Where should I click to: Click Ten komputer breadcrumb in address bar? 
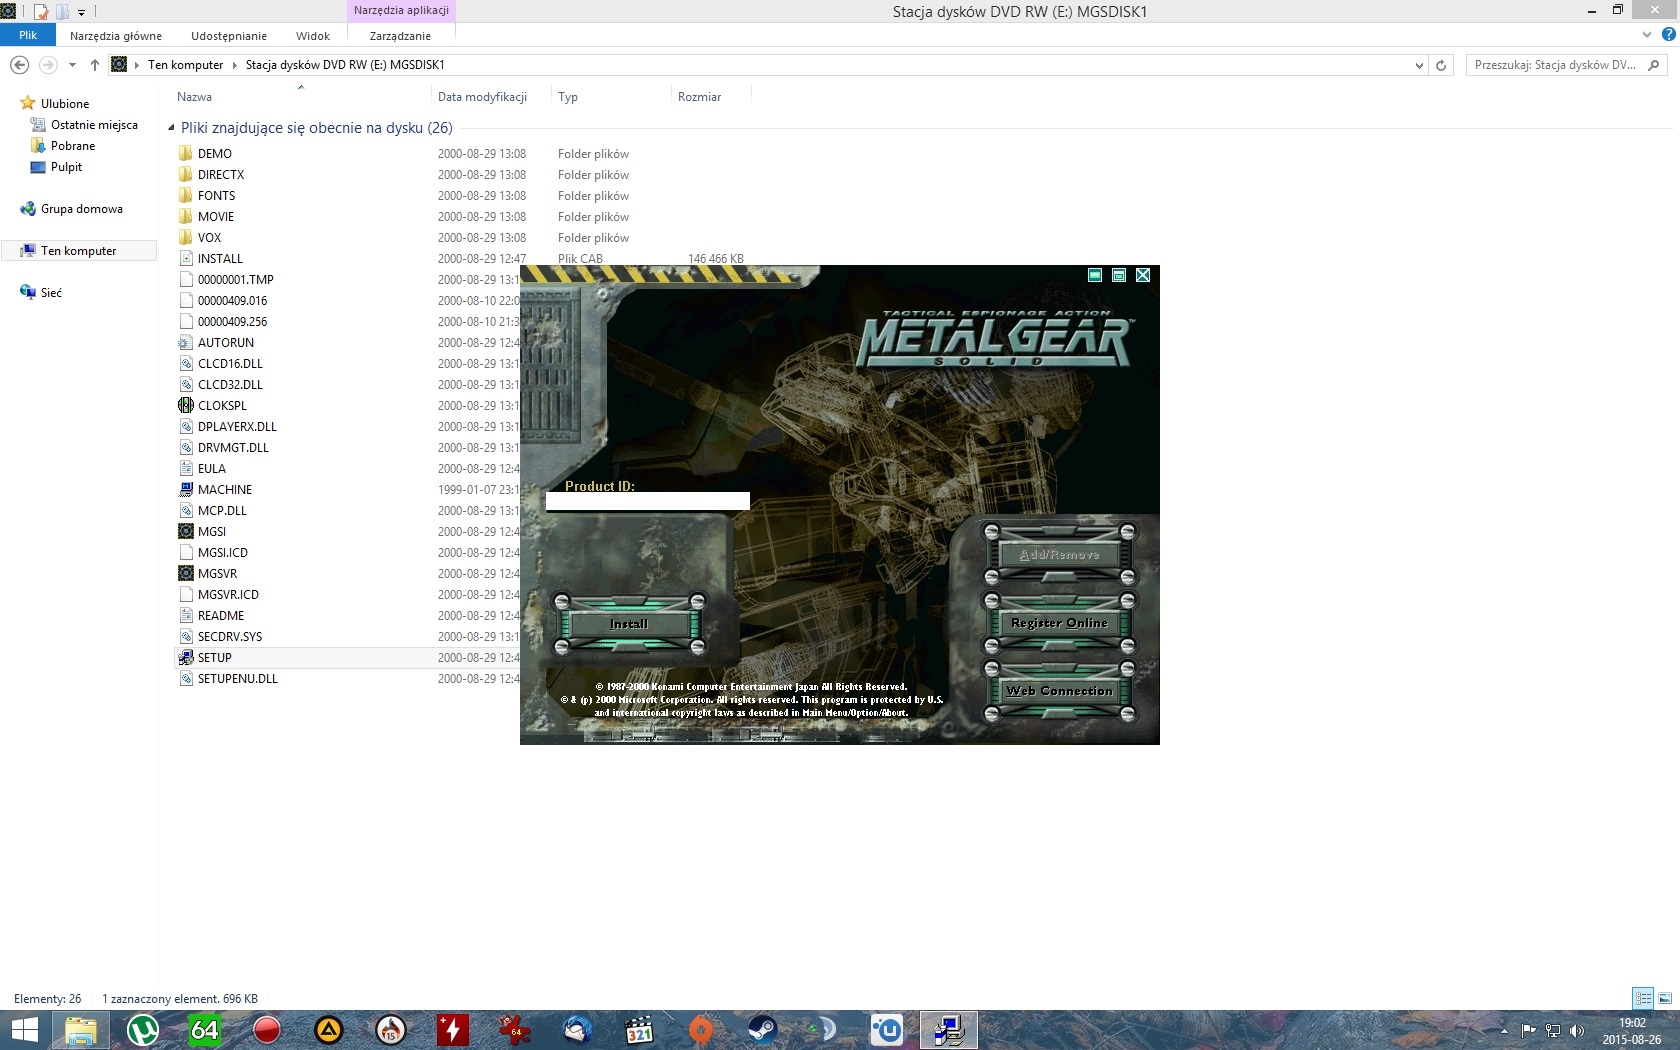point(185,65)
